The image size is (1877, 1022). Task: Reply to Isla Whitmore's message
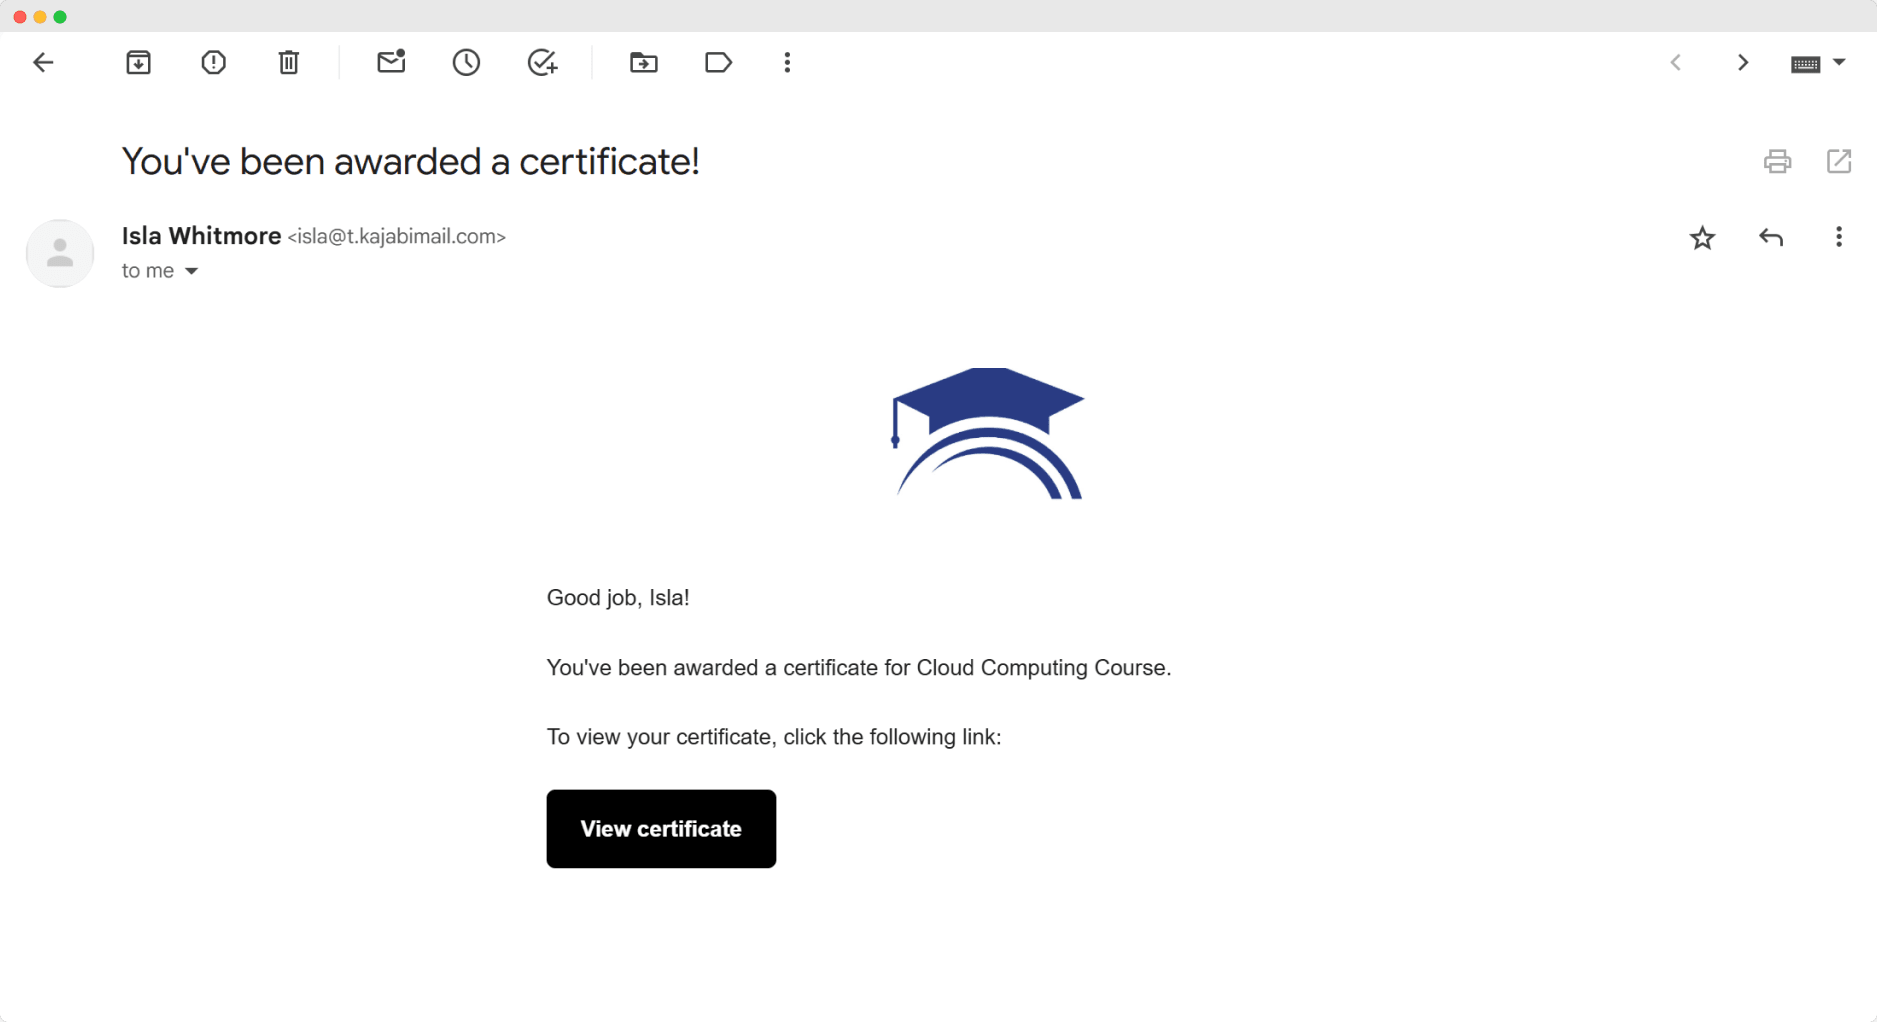[x=1771, y=238]
